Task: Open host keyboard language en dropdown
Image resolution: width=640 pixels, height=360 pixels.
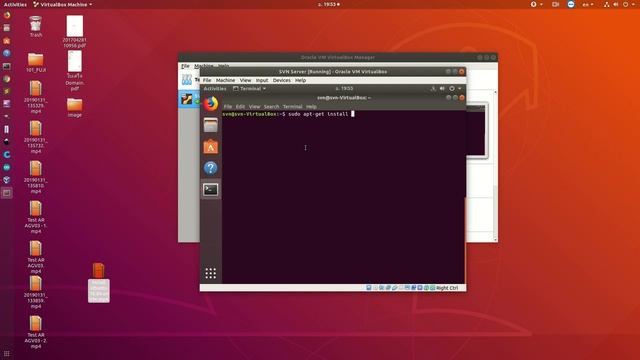Action: coord(588,4)
